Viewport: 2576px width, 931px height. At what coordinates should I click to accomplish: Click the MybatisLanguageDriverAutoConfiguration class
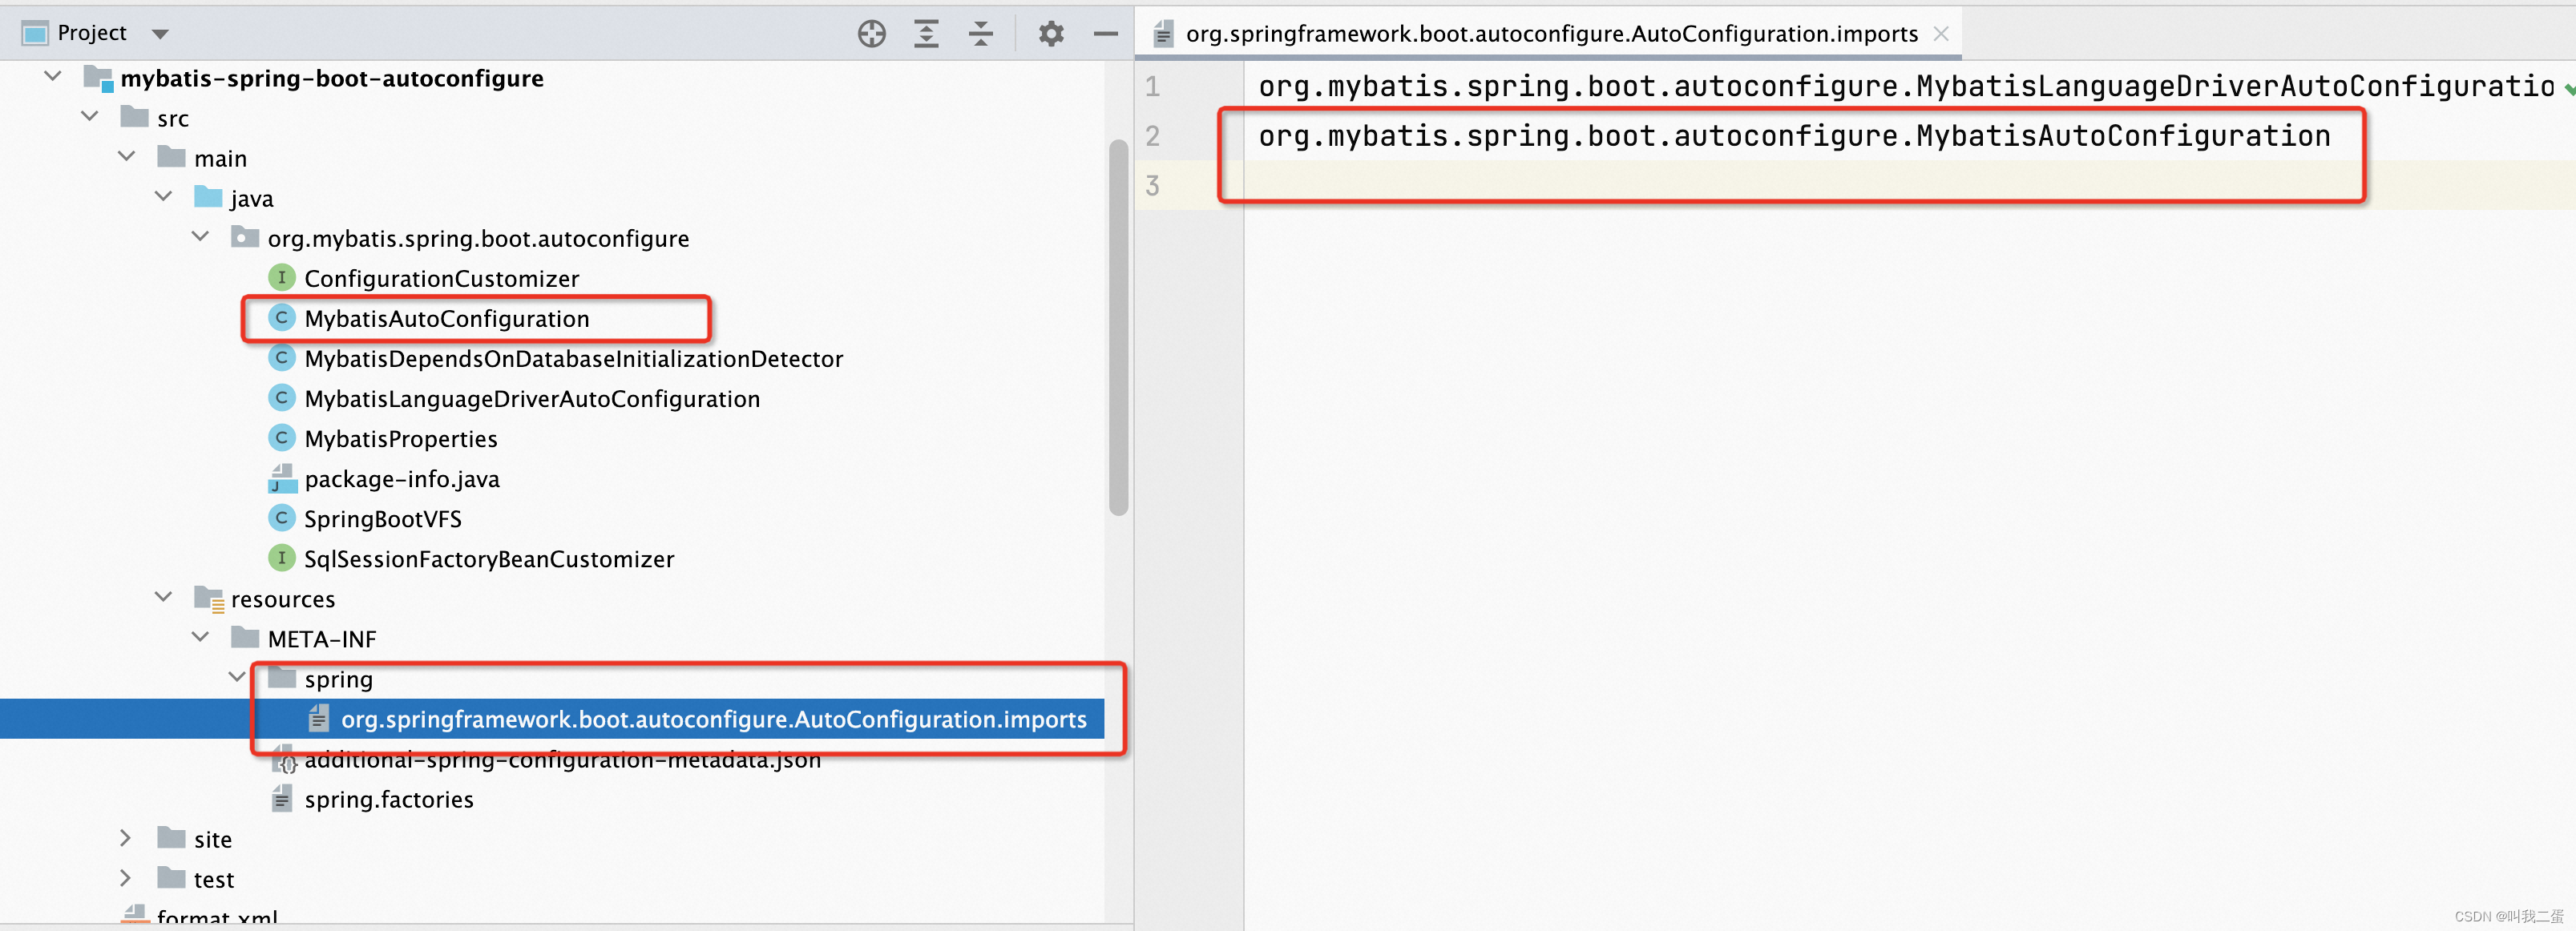531,397
